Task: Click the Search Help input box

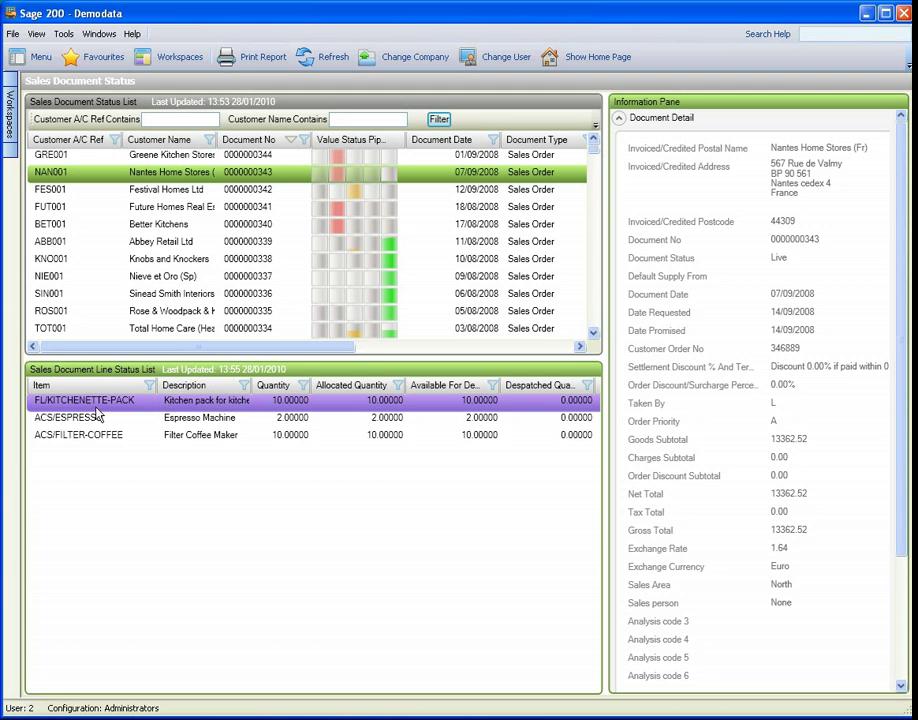Action: (855, 34)
